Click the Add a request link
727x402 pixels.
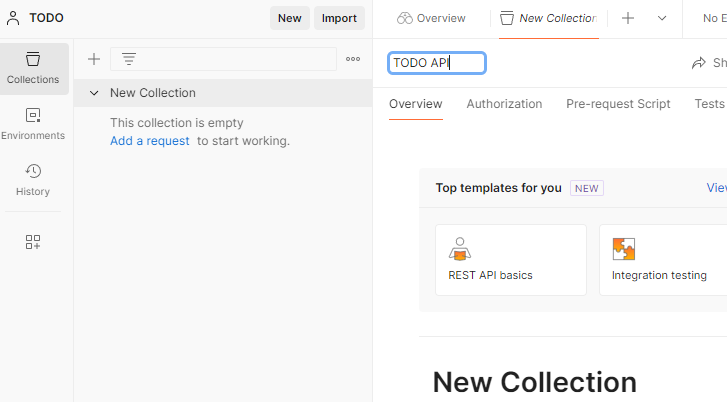150,141
